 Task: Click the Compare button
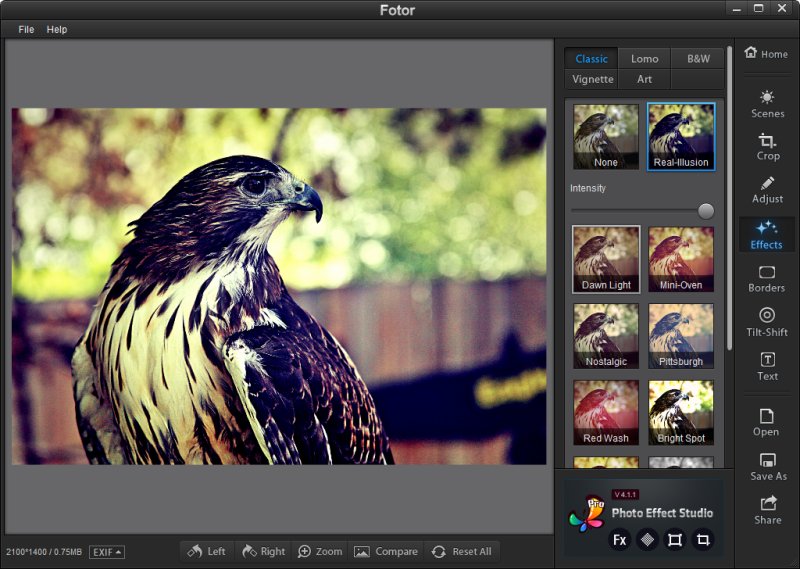tap(386, 552)
